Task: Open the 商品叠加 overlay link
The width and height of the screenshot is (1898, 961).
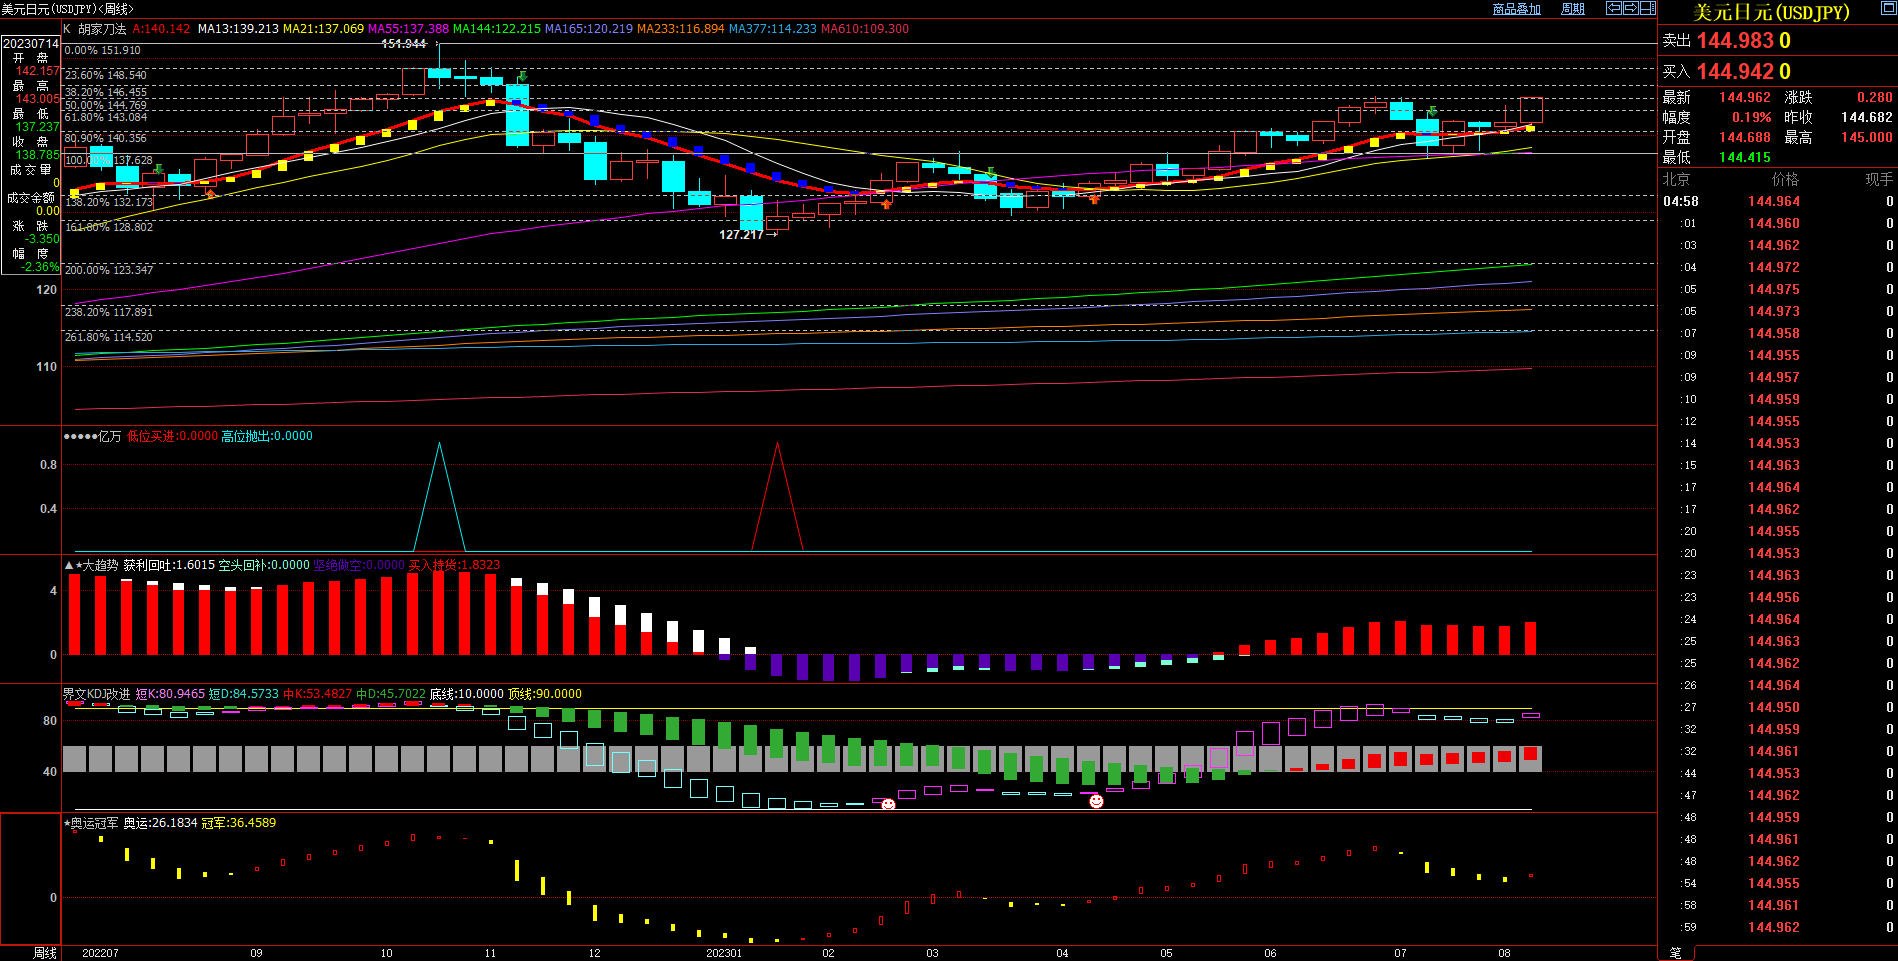Action: (1516, 9)
